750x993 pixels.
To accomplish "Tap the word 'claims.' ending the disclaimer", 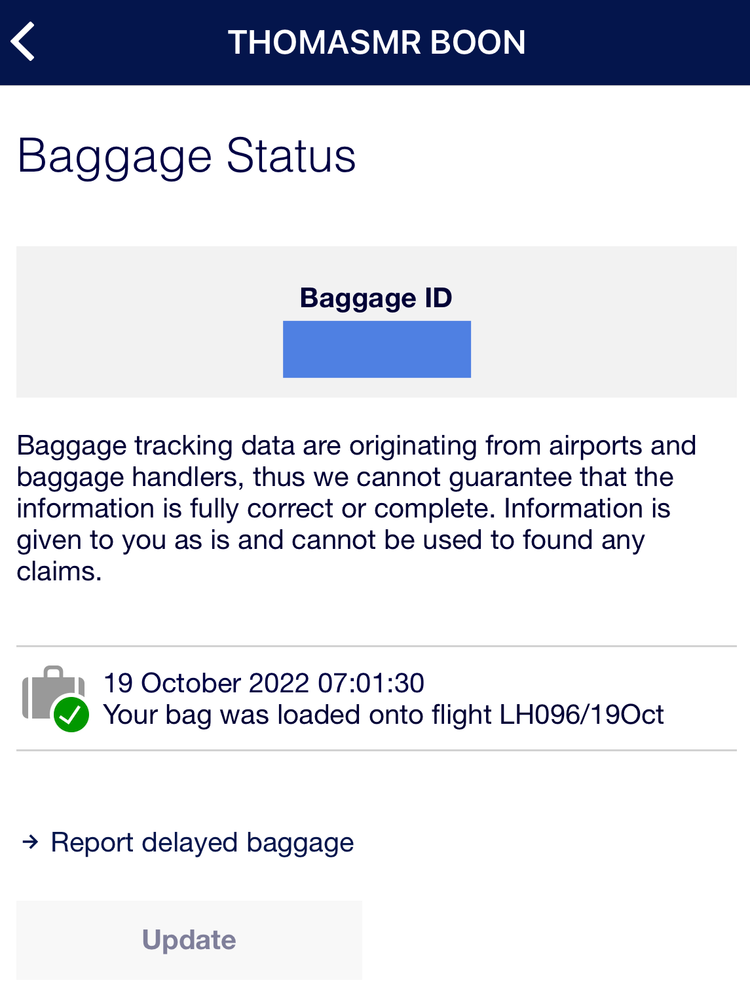I will tap(60, 572).
